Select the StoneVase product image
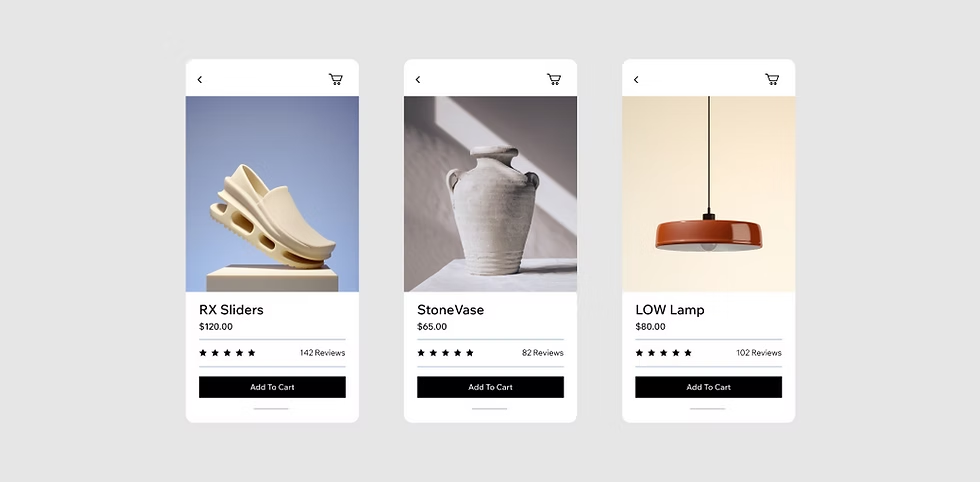Image resolution: width=980 pixels, height=482 pixels. (491, 194)
